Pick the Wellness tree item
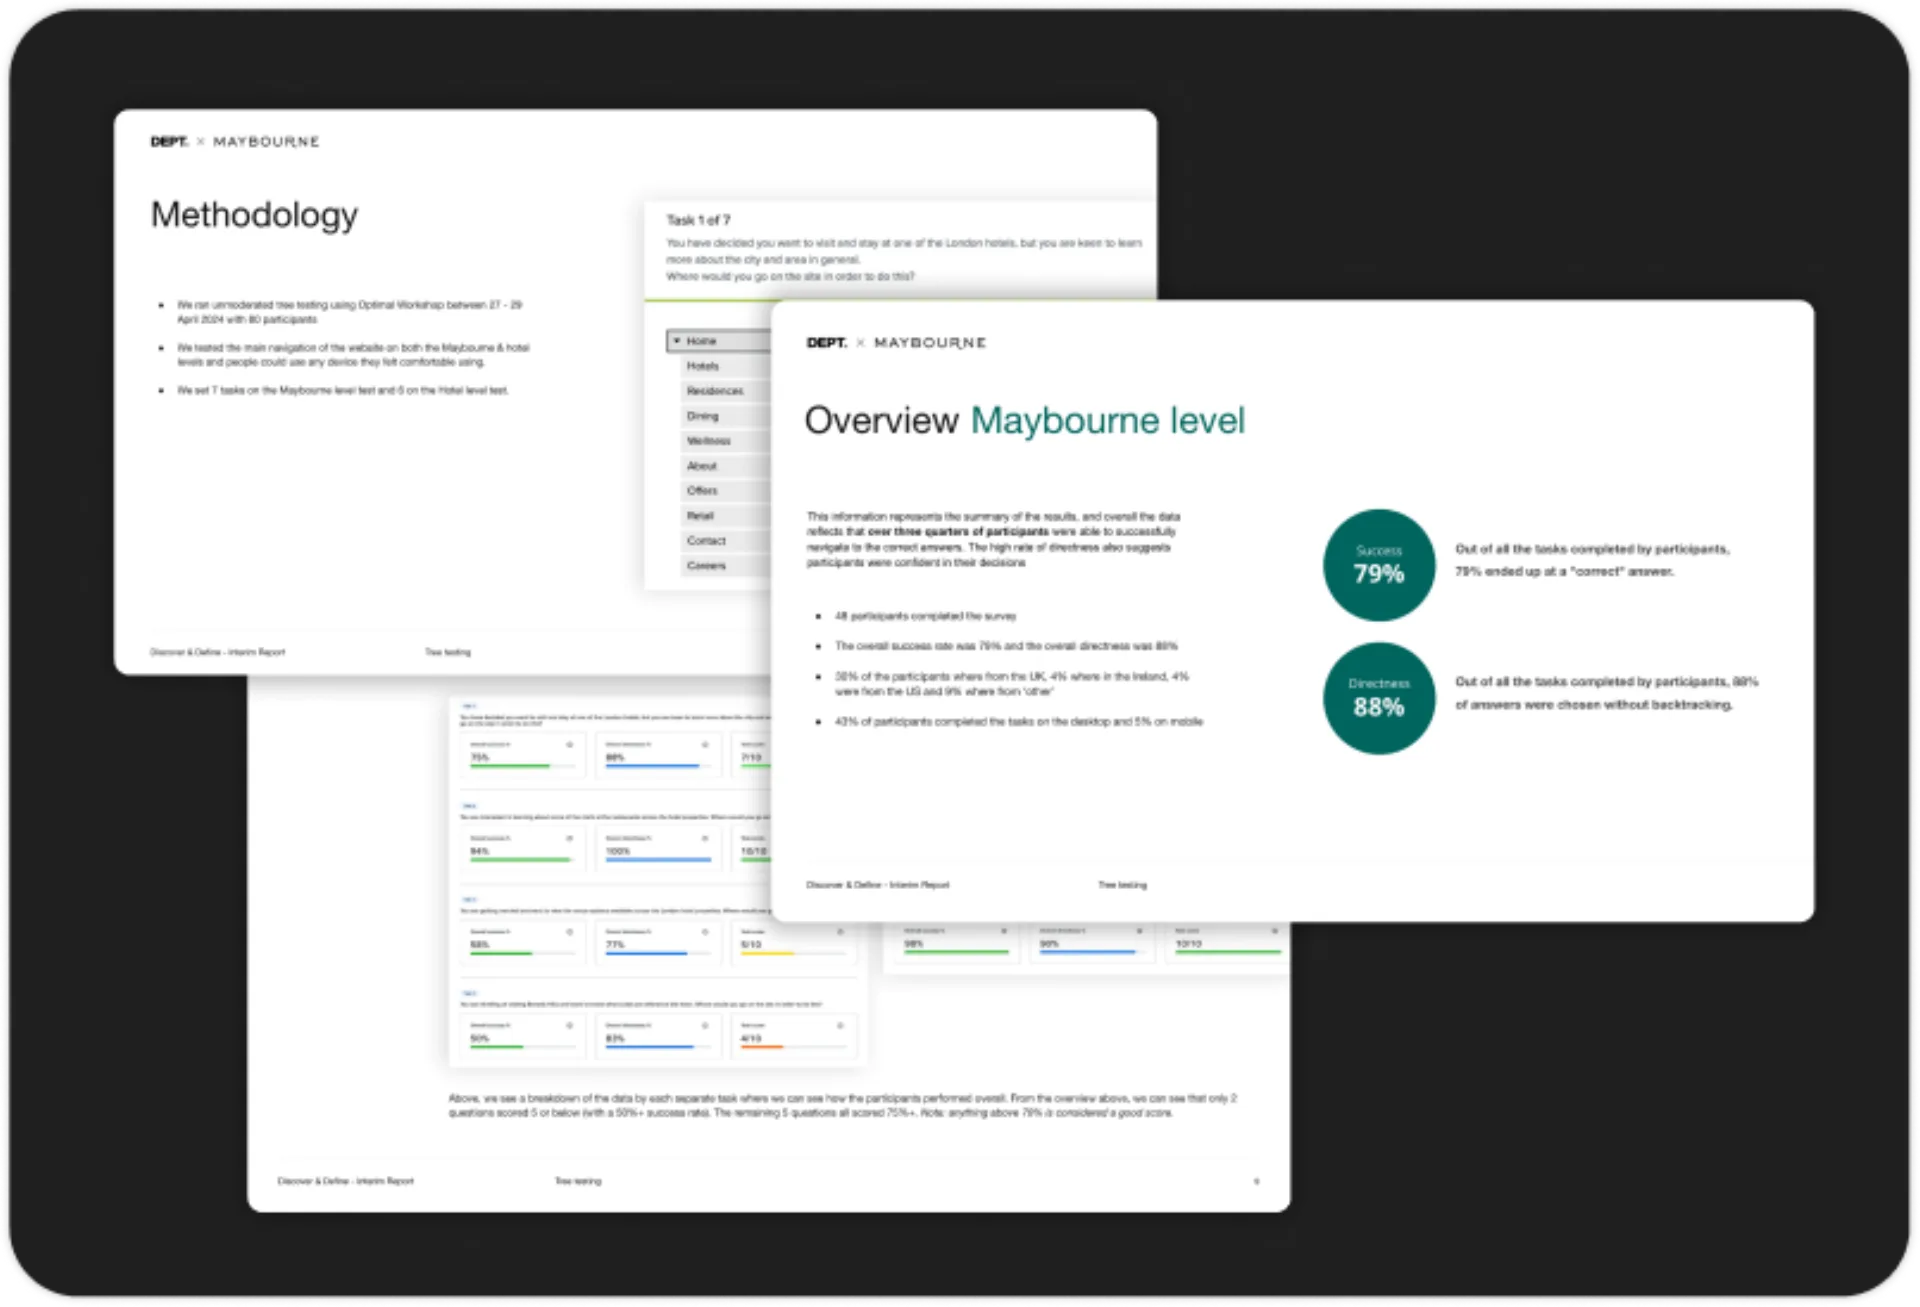1920x1307 pixels. point(708,441)
